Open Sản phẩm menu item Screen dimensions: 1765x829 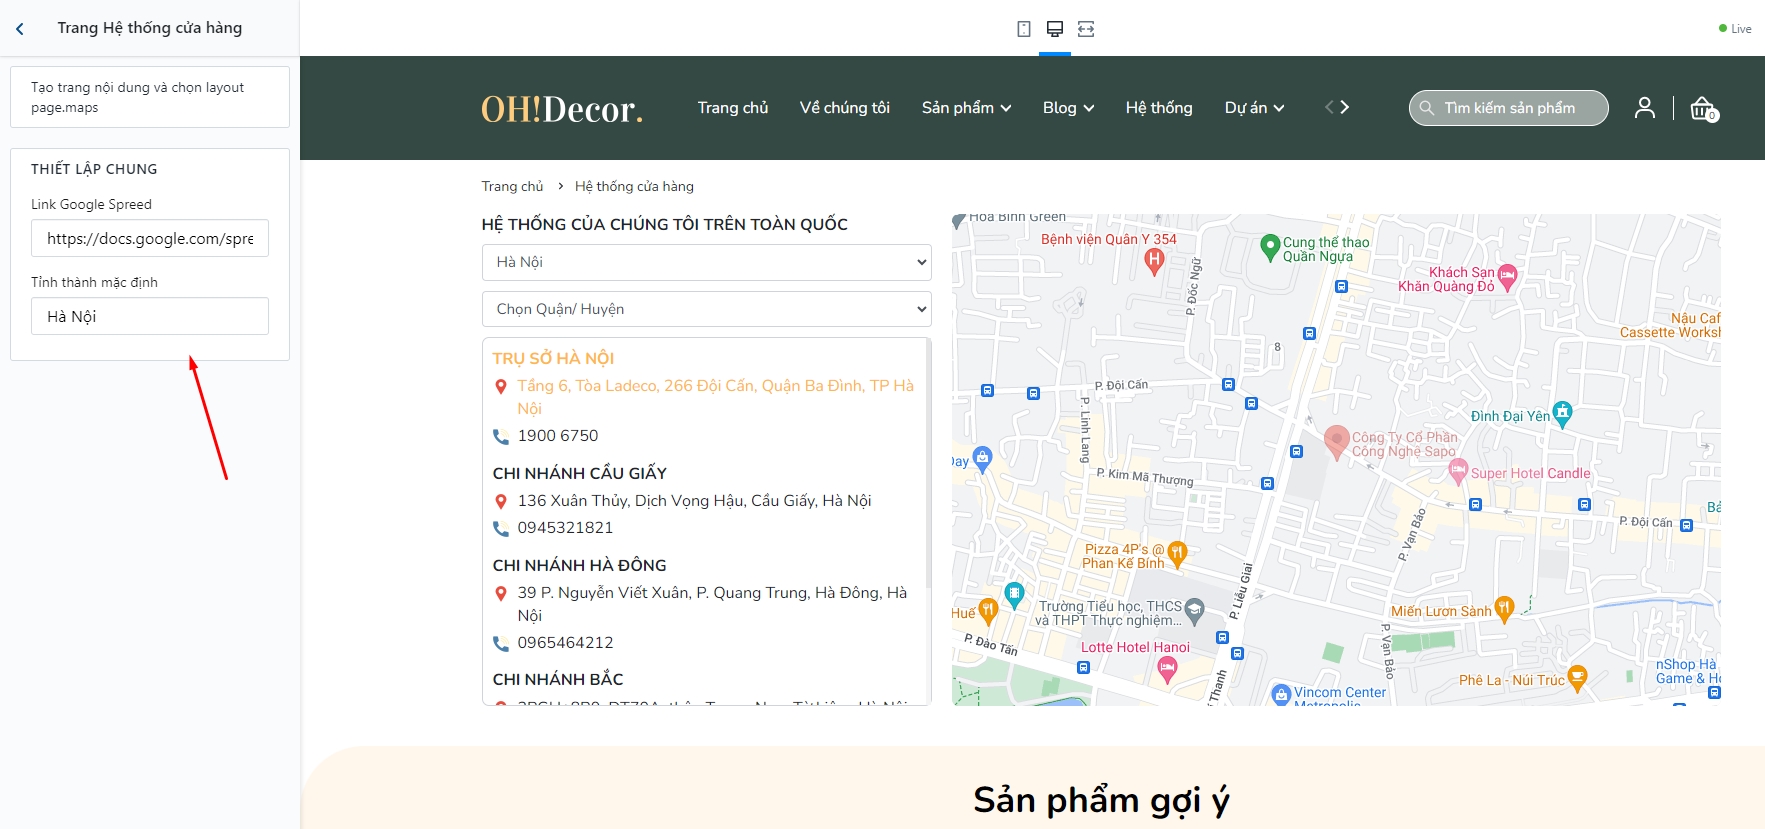(958, 107)
